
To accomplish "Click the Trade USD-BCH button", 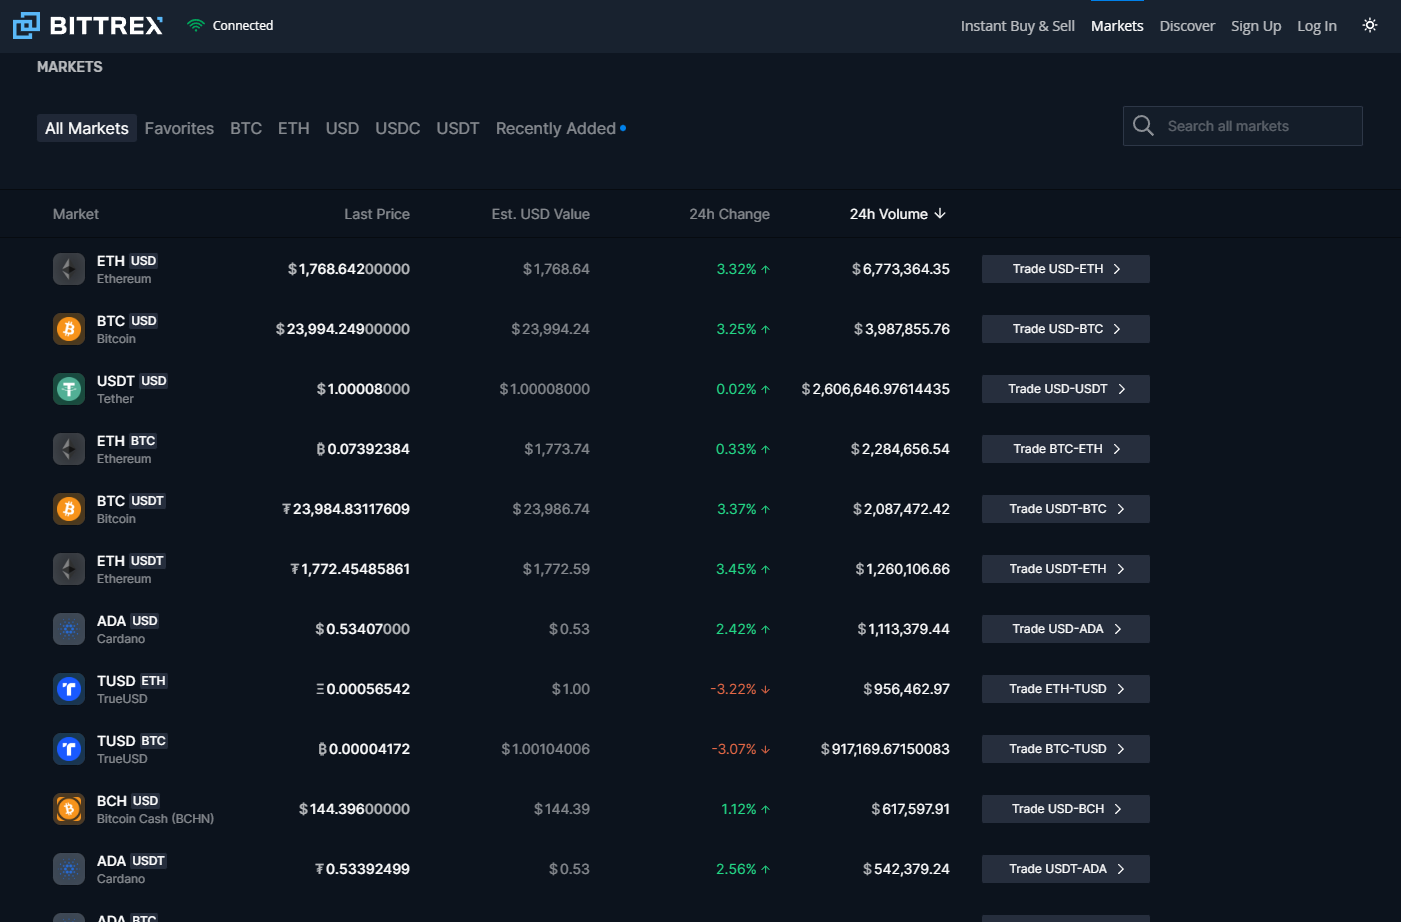I will tap(1066, 809).
